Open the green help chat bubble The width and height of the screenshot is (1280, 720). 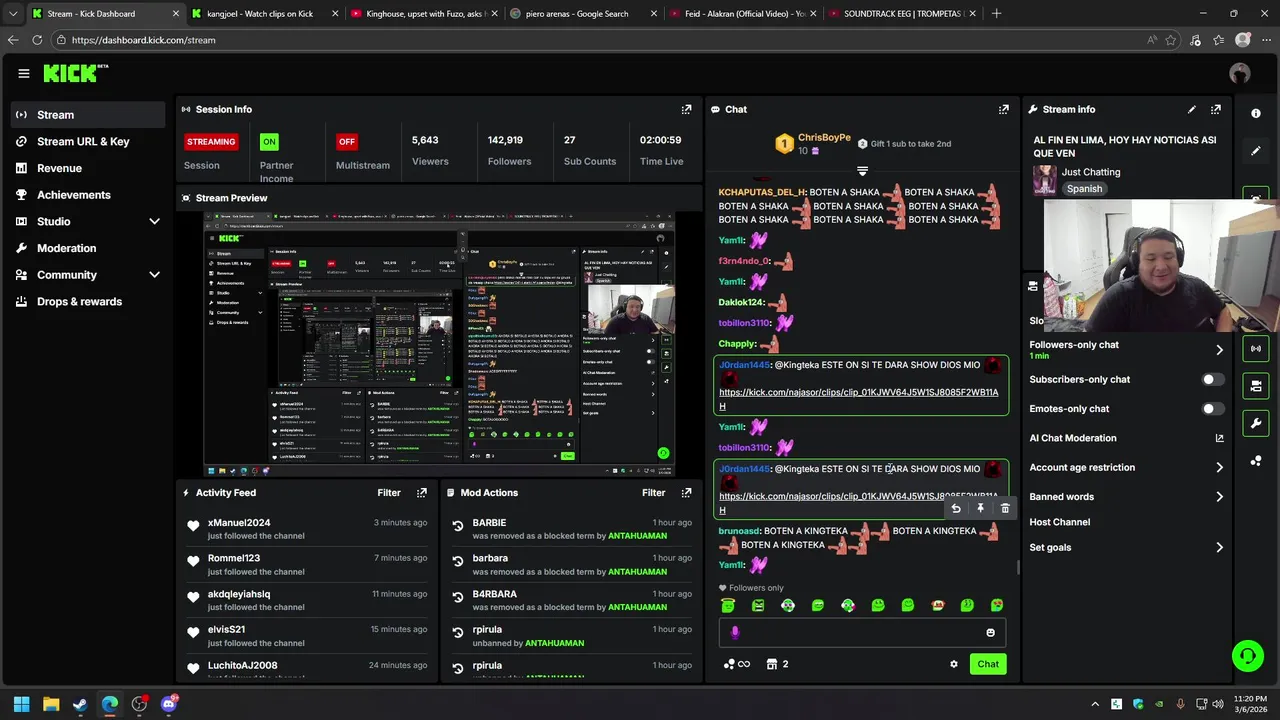point(1247,656)
